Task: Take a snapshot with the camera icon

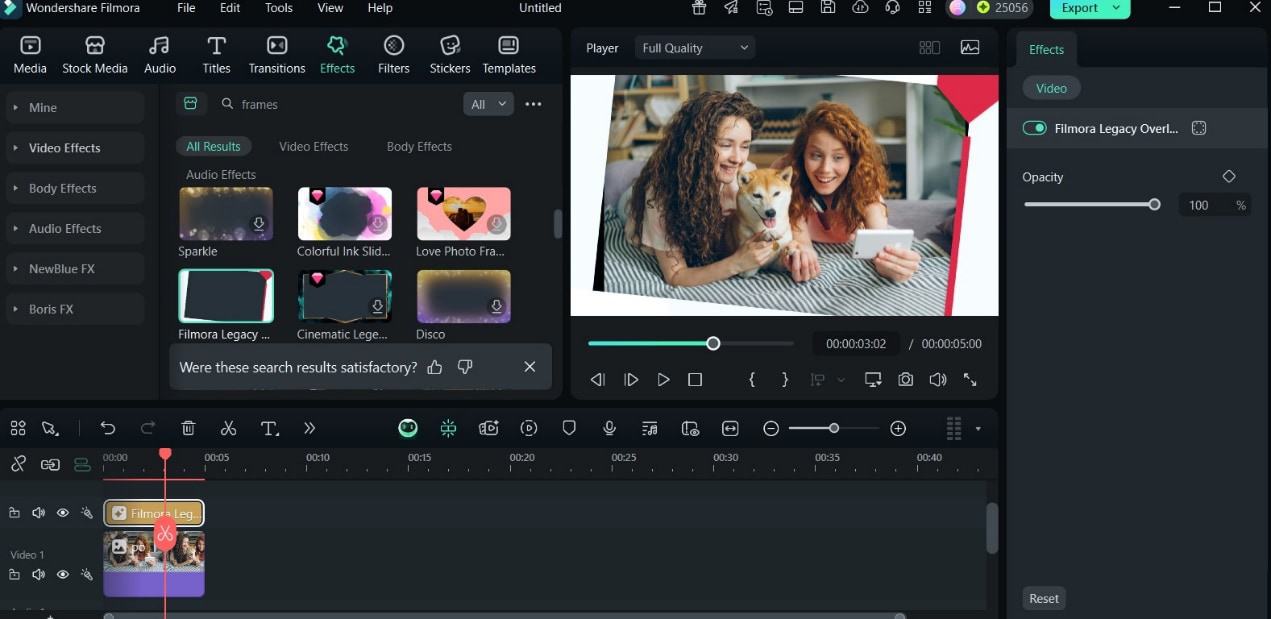Action: (905, 380)
